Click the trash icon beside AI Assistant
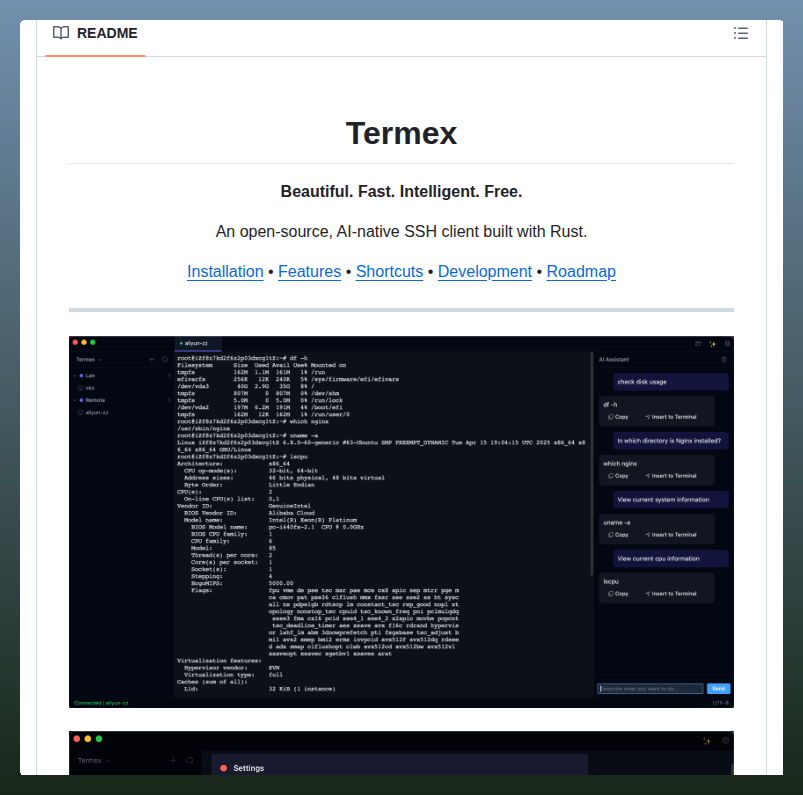The image size is (803, 795). tap(724, 360)
